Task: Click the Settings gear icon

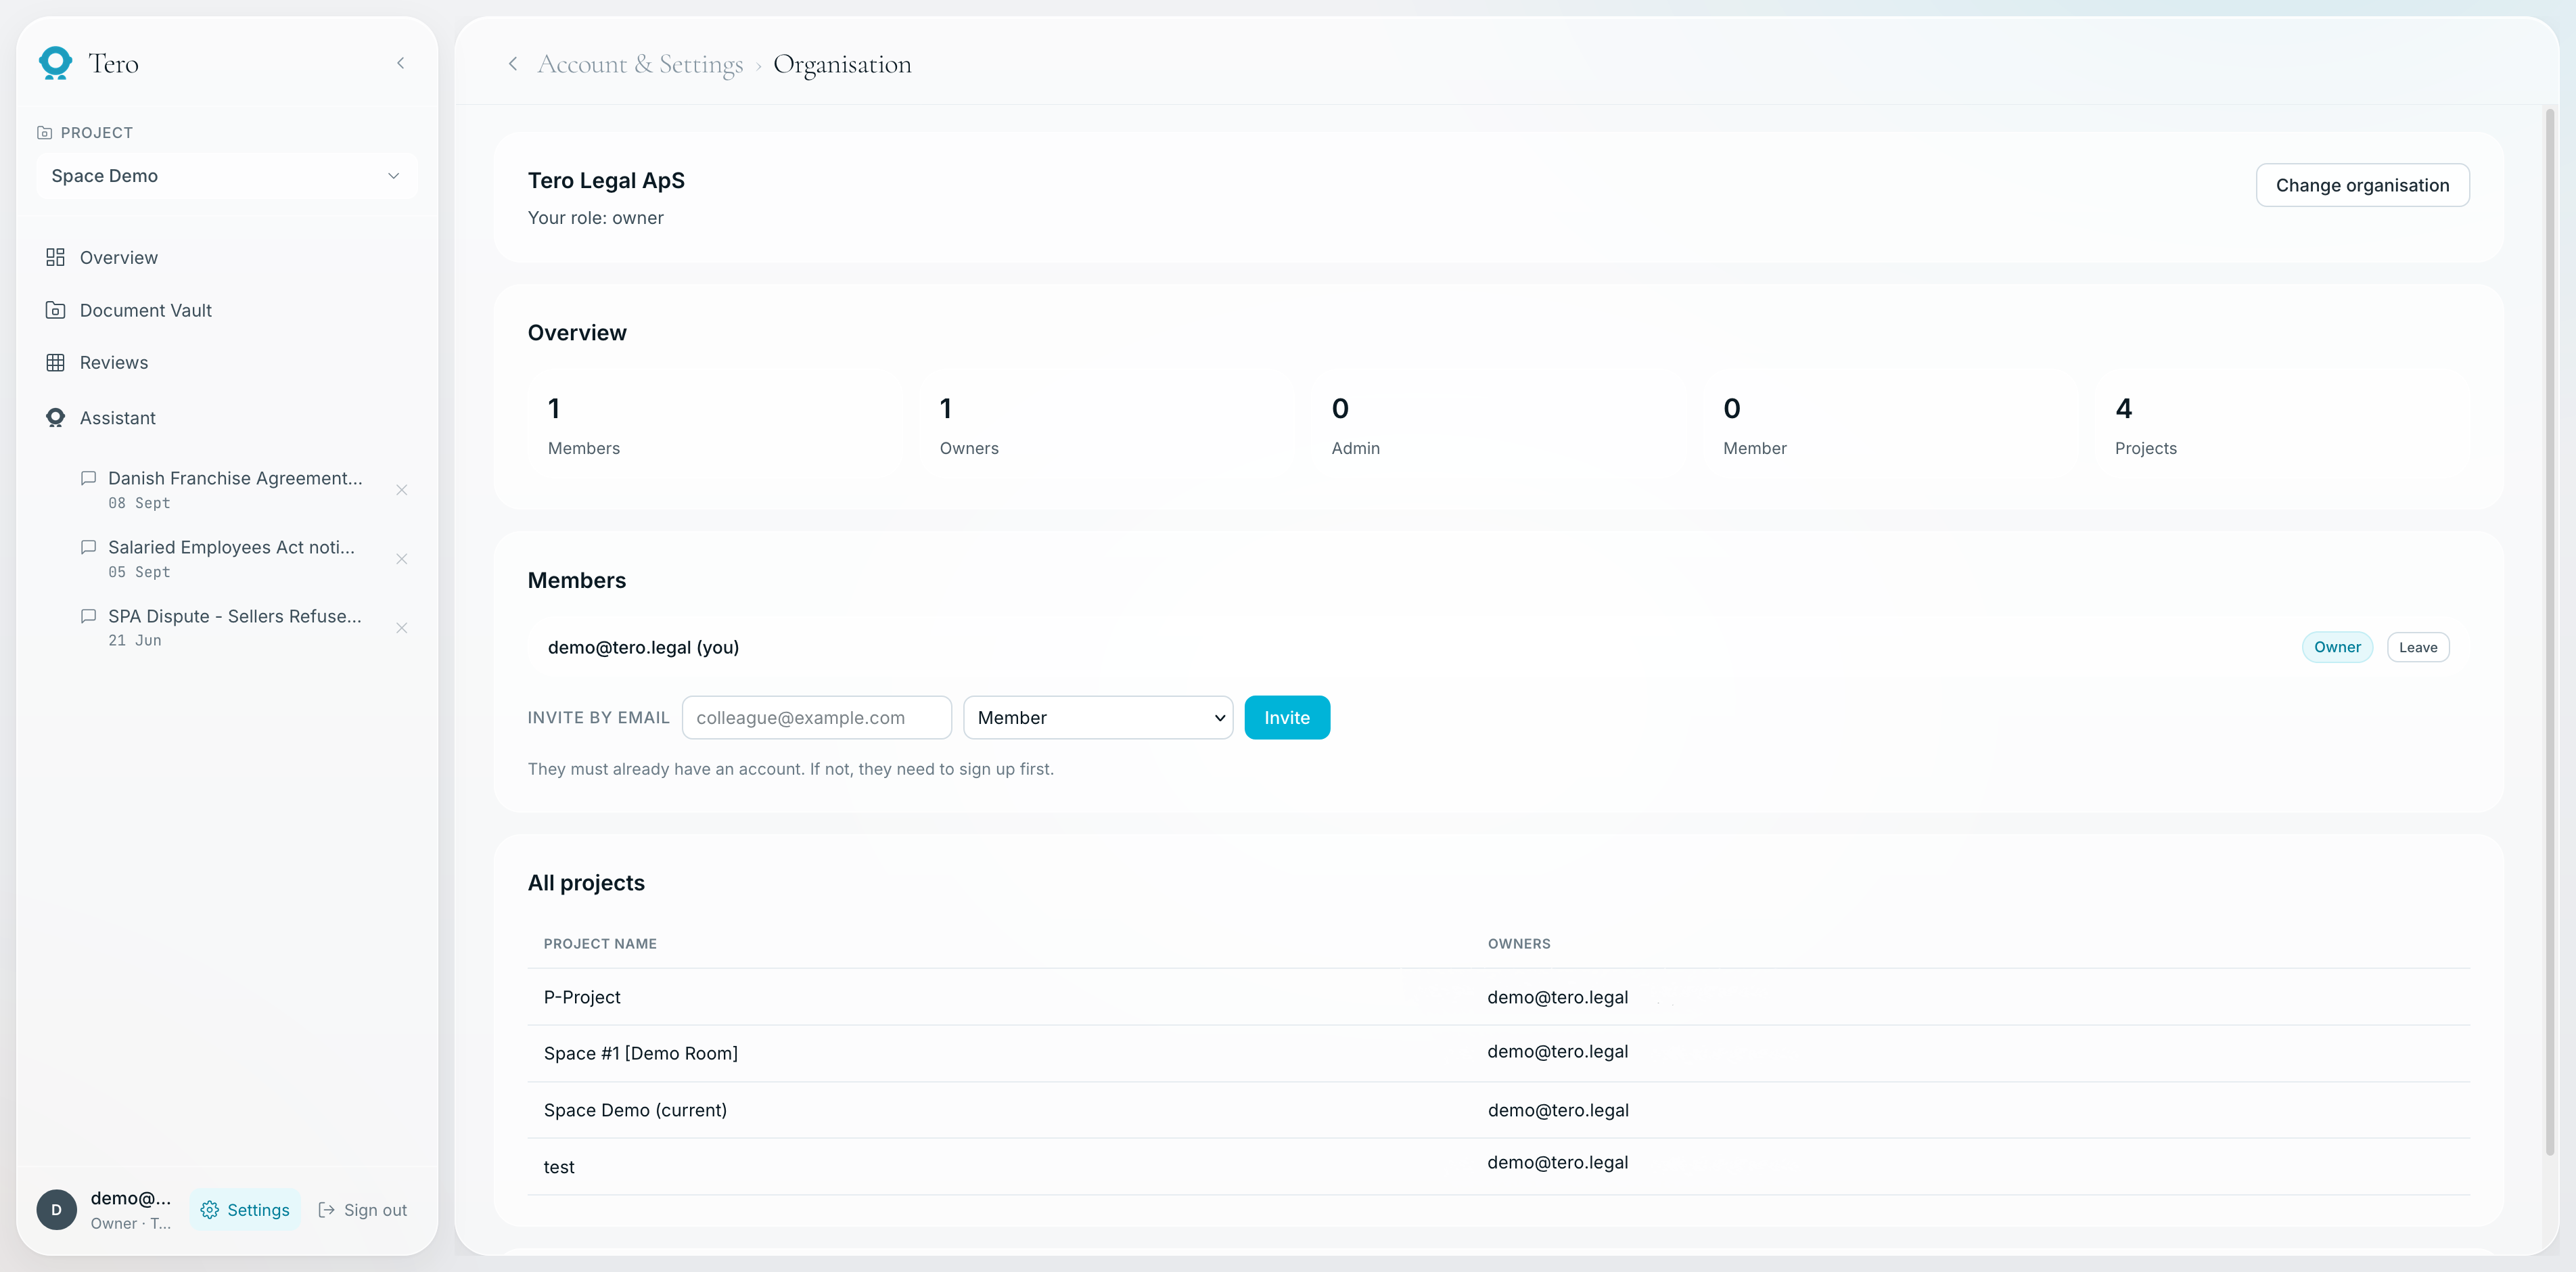Action: [209, 1210]
